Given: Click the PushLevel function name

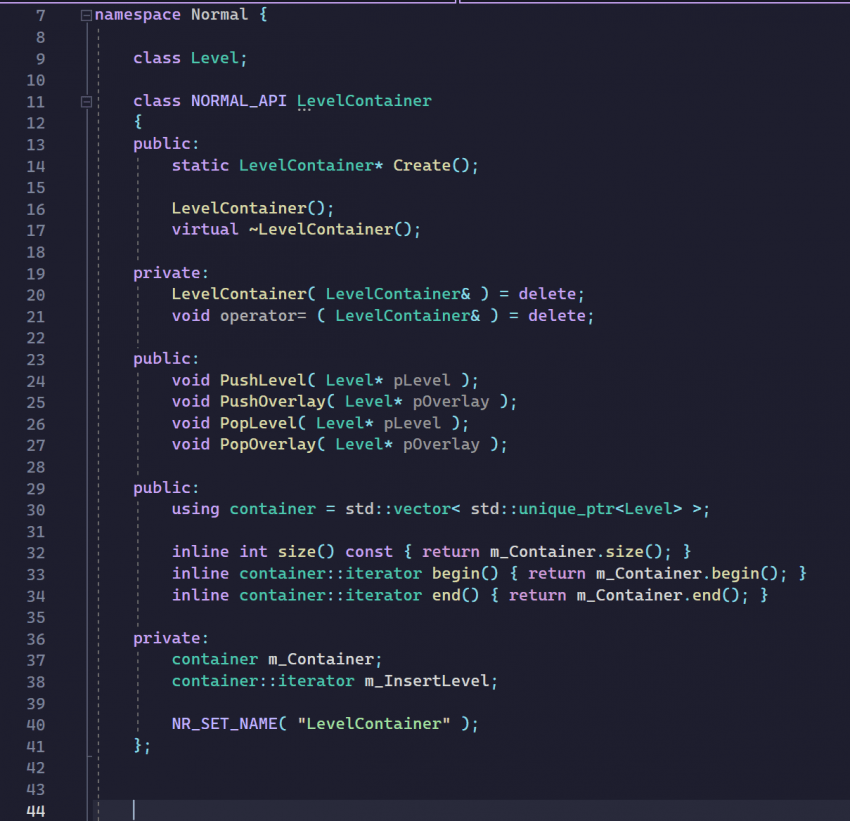Looking at the screenshot, I should point(263,380).
